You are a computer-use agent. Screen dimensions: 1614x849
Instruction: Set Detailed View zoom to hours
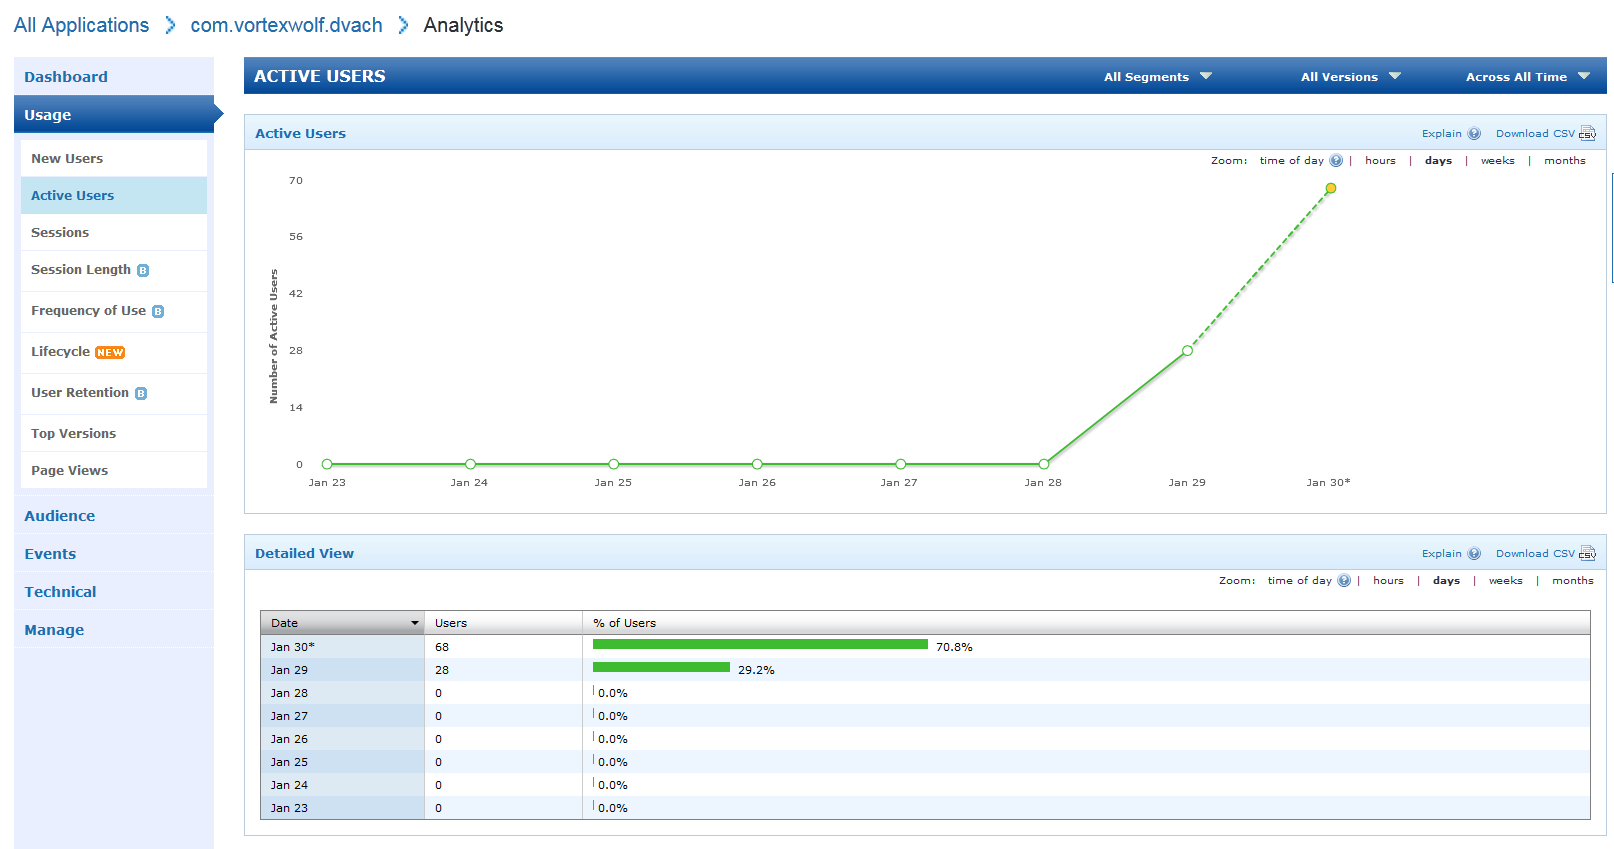(1388, 581)
